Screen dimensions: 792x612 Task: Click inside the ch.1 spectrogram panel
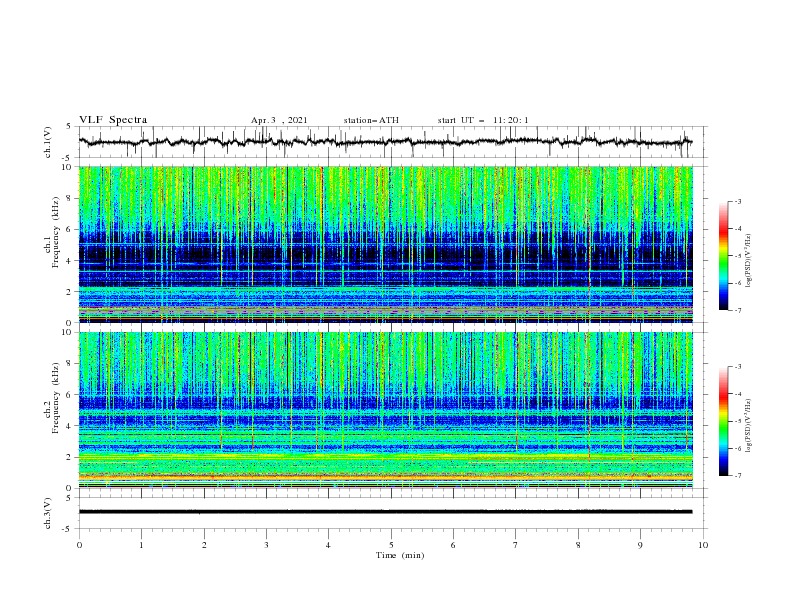[x=385, y=244]
